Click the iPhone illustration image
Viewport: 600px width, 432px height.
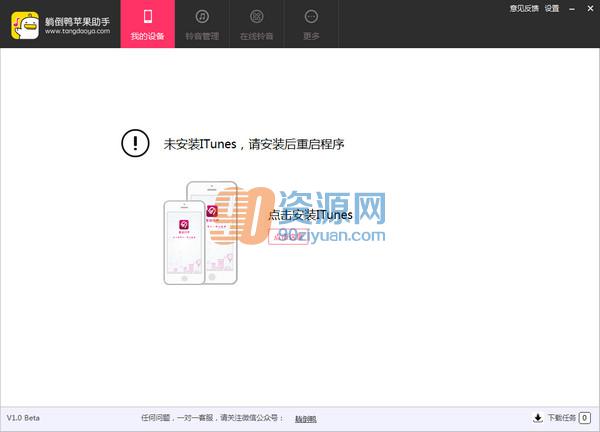tap(201, 233)
